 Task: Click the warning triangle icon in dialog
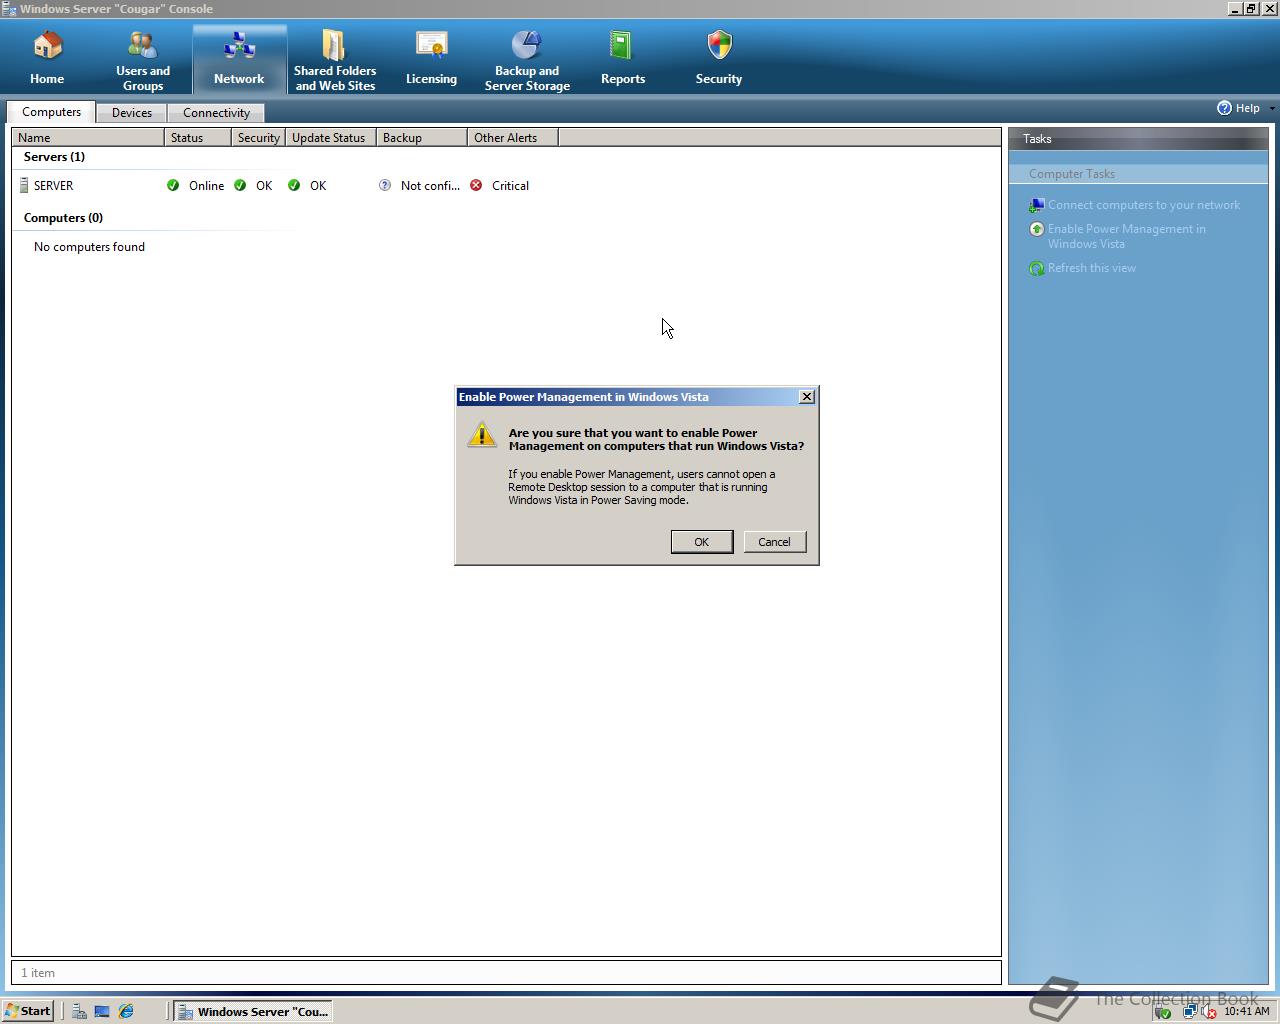(x=482, y=434)
